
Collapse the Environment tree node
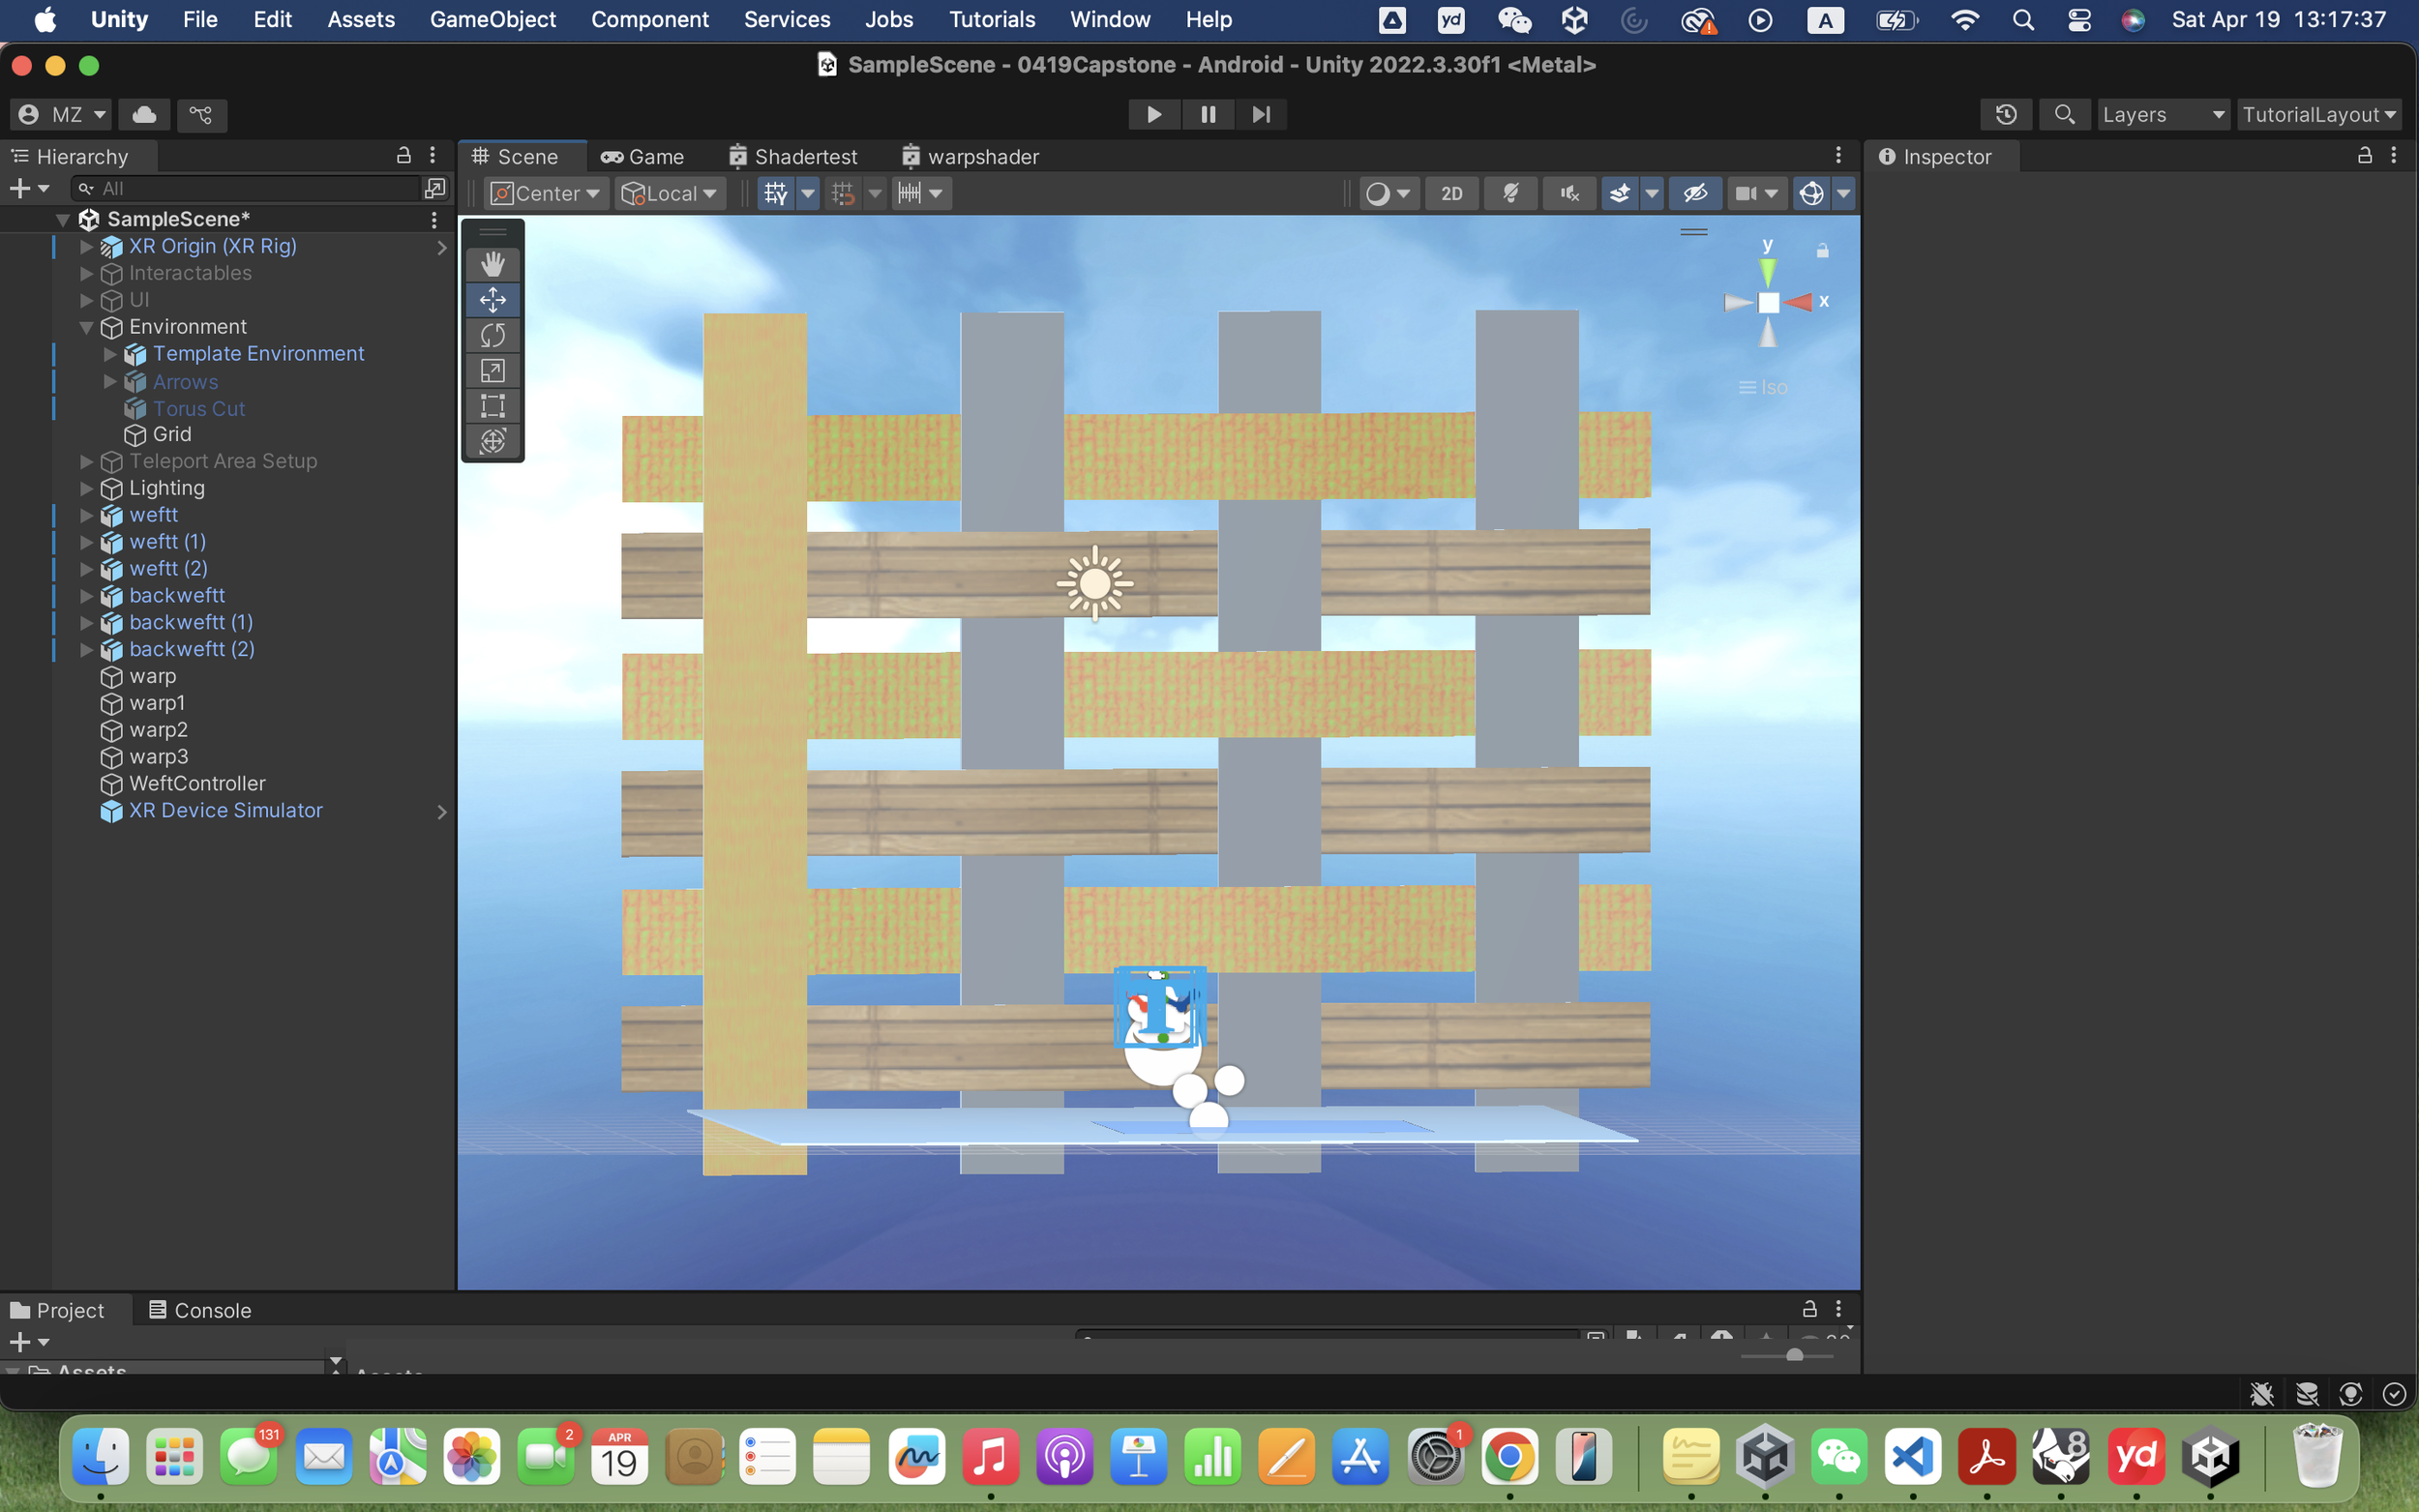click(x=86, y=327)
